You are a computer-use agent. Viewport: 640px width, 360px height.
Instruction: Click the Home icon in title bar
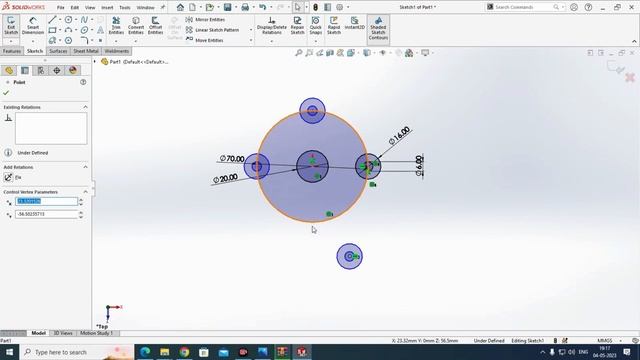tap(180, 7)
